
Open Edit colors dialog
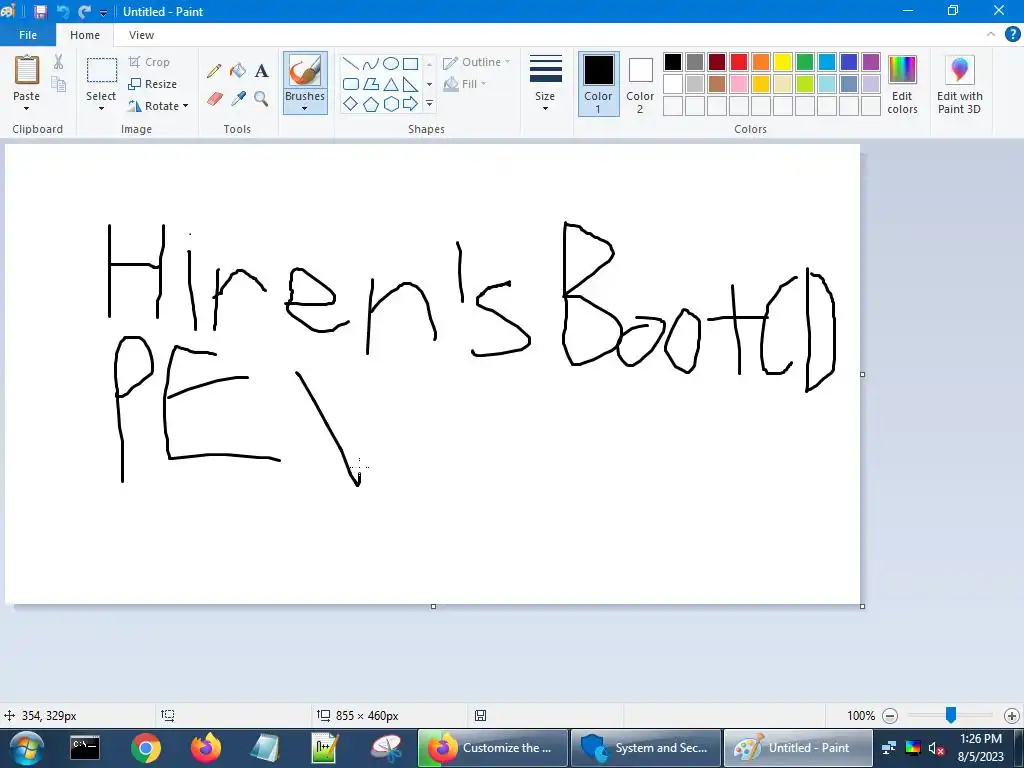tap(903, 85)
